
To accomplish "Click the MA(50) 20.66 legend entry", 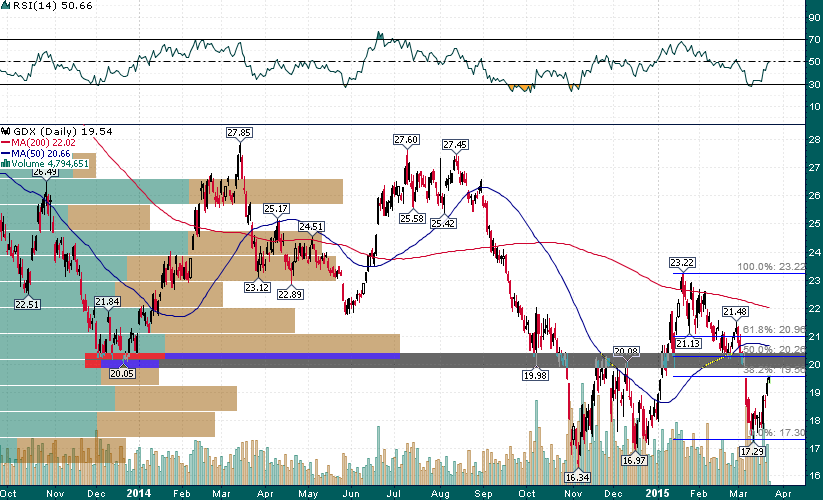I will [x=36, y=154].
